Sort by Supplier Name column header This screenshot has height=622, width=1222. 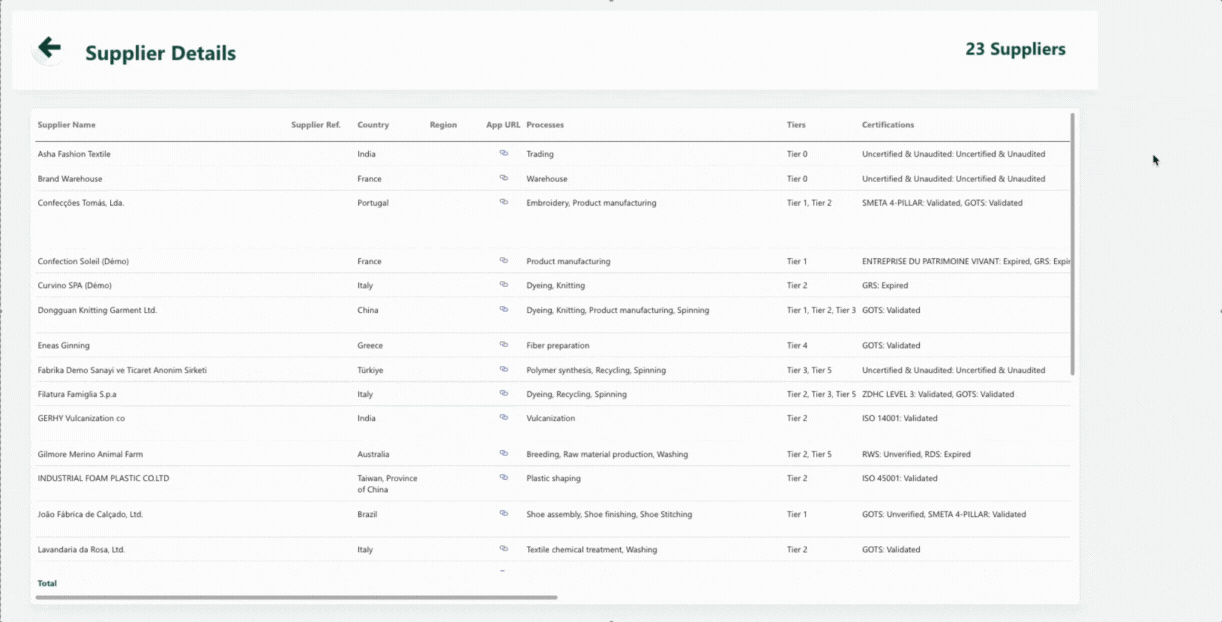[x=67, y=125]
